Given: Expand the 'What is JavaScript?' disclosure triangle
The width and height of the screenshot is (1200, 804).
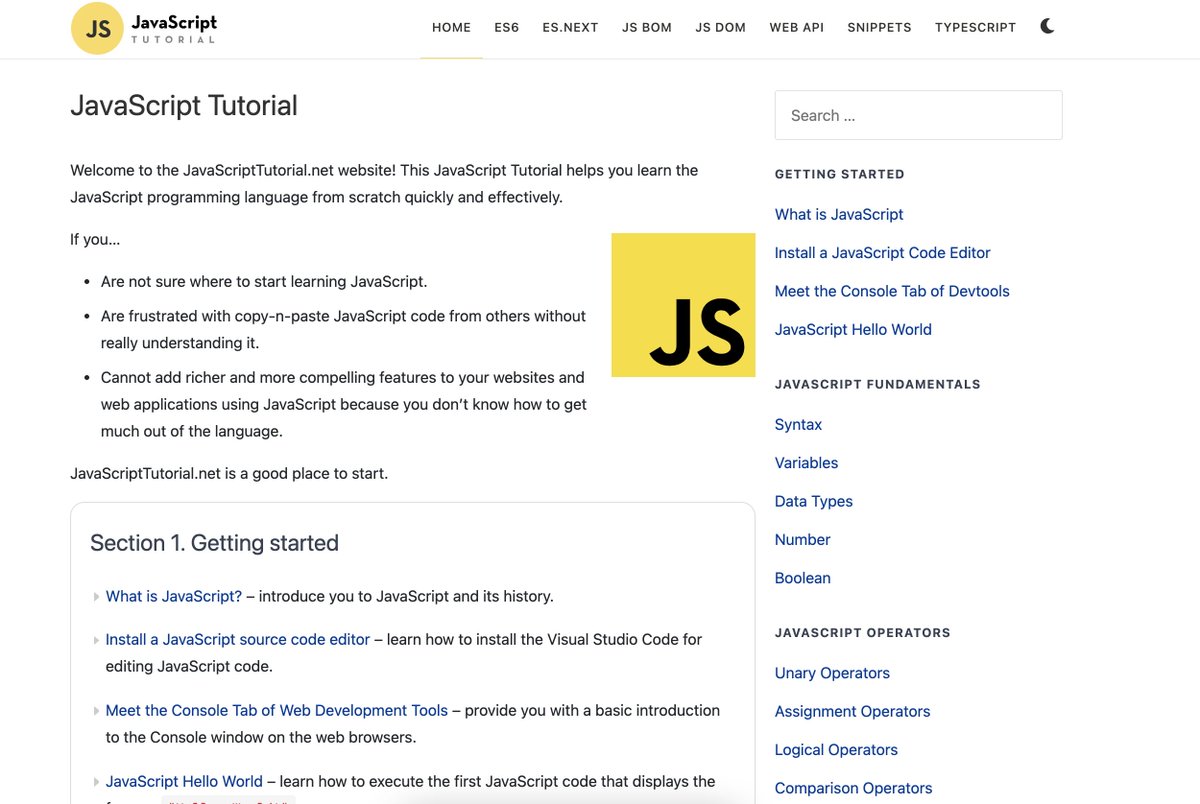Looking at the screenshot, I should click(95, 595).
